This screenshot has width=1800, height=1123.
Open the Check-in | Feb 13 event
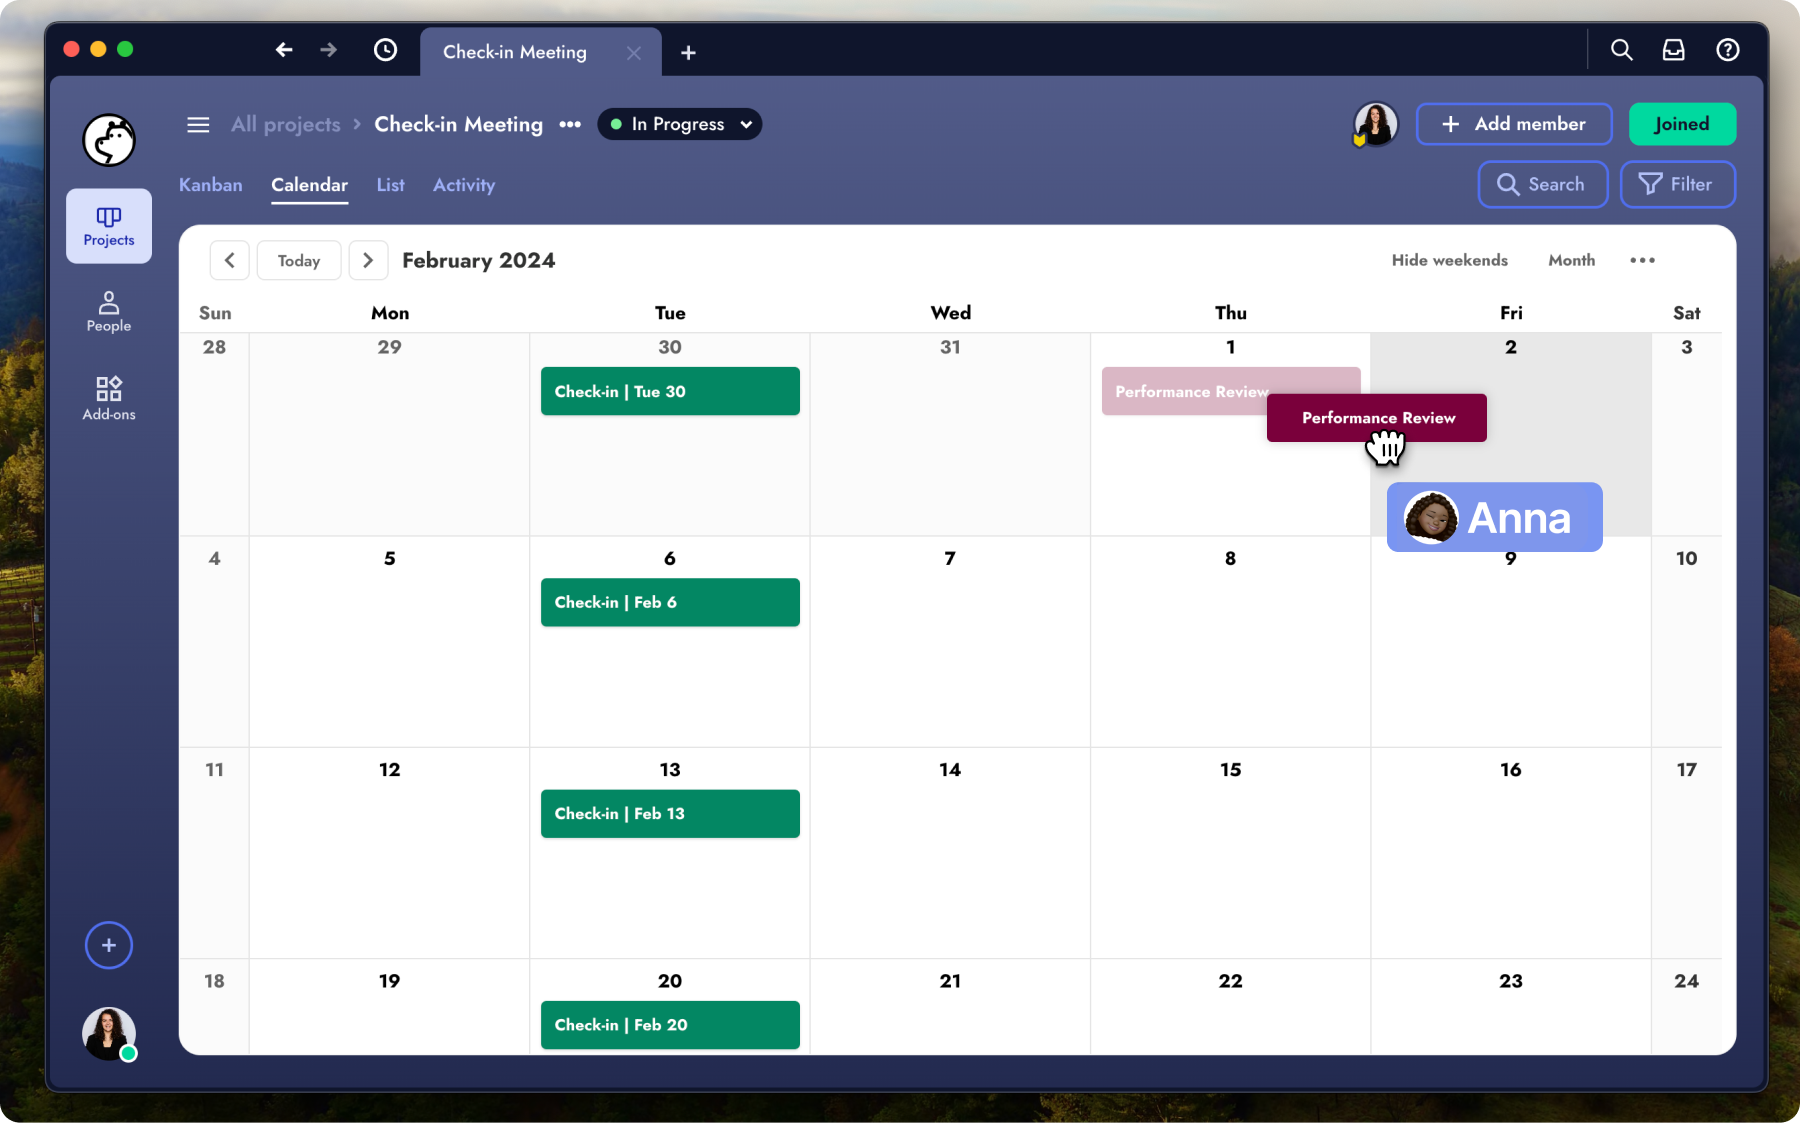(x=670, y=814)
